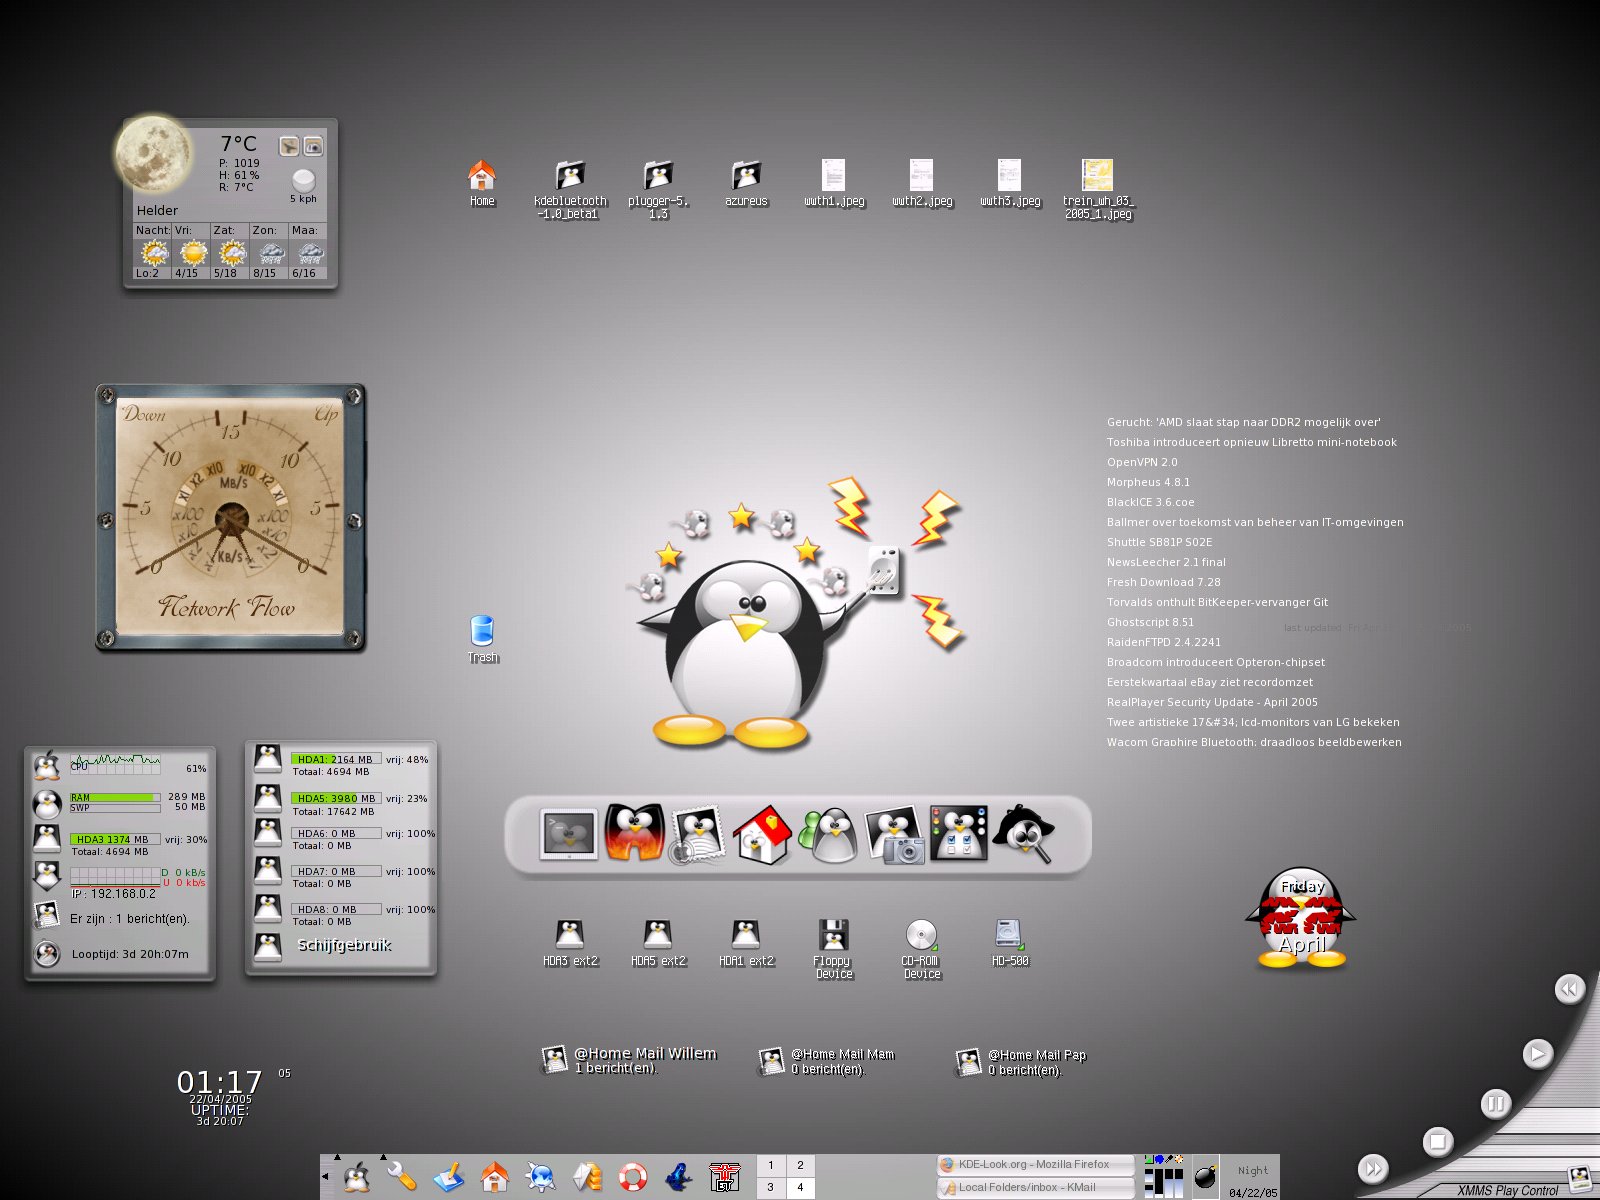
Task: Open the wrench settings icon in panel
Action: click(x=401, y=1177)
